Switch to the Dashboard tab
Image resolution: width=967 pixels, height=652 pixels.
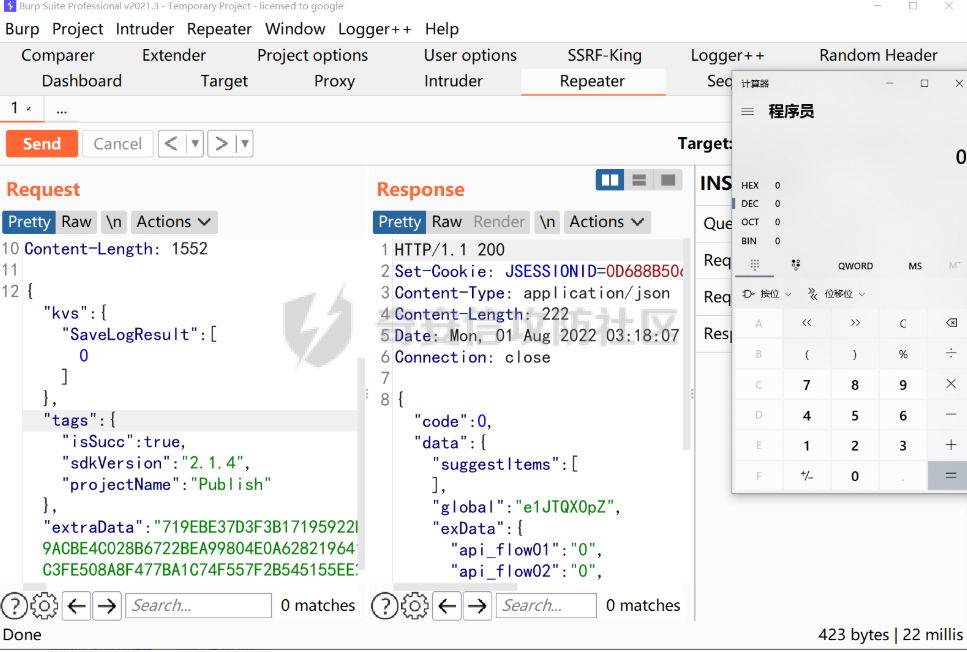82,81
